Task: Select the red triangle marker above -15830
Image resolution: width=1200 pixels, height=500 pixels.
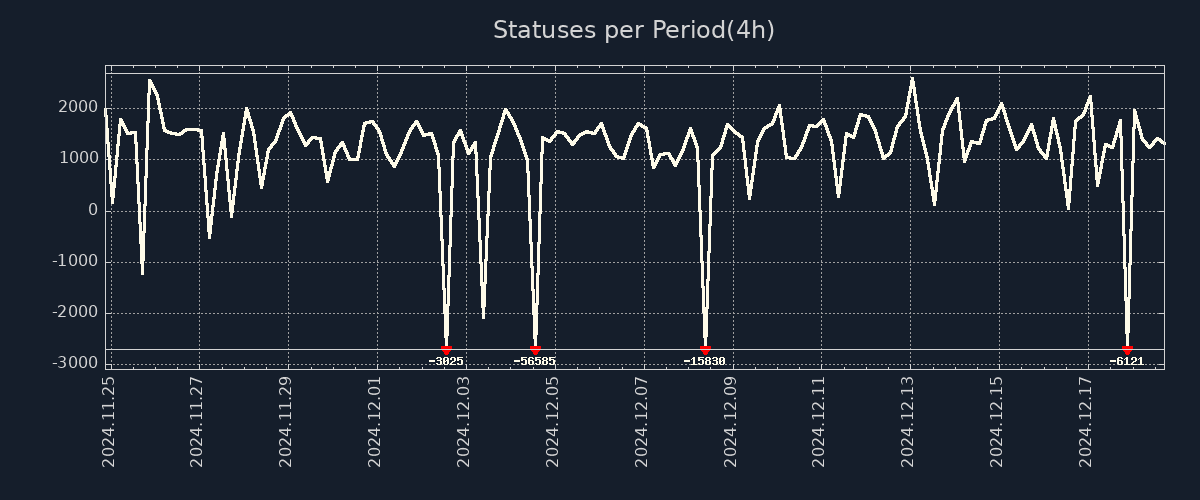Action: pos(705,351)
